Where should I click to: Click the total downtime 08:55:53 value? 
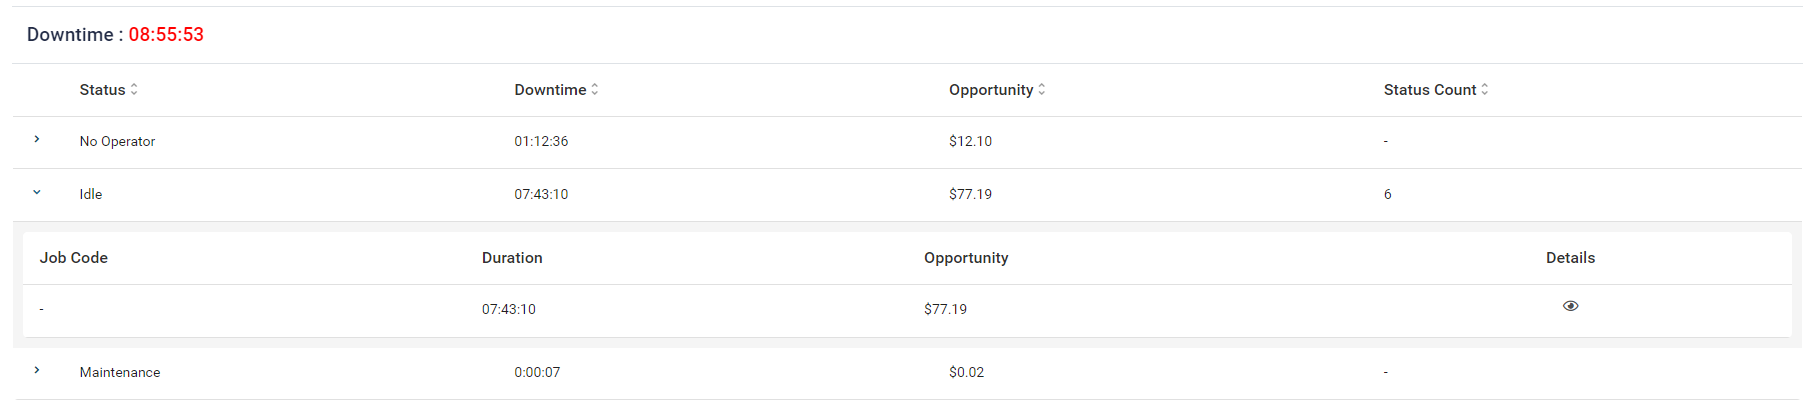point(166,35)
